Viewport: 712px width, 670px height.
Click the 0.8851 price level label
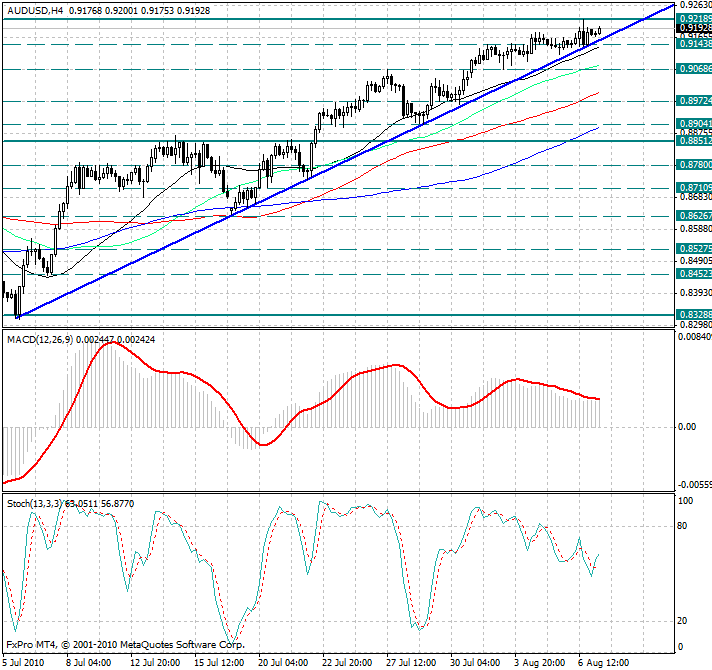pyautogui.click(x=694, y=141)
